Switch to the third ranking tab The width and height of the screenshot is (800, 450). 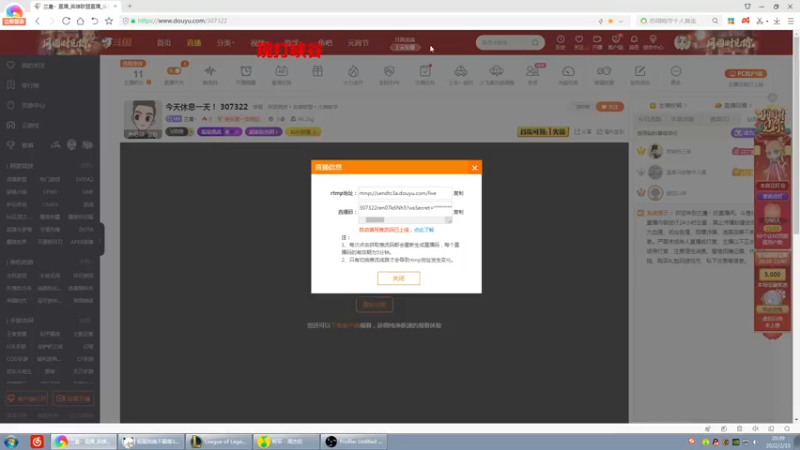coord(719,119)
